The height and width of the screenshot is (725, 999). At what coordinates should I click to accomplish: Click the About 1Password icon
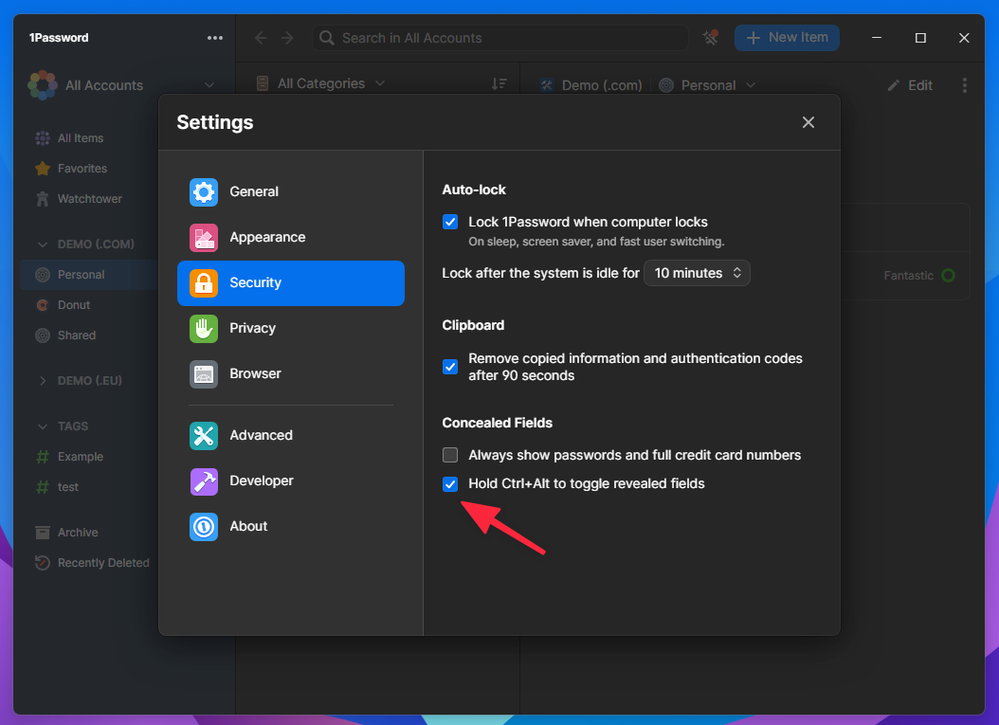coord(204,526)
